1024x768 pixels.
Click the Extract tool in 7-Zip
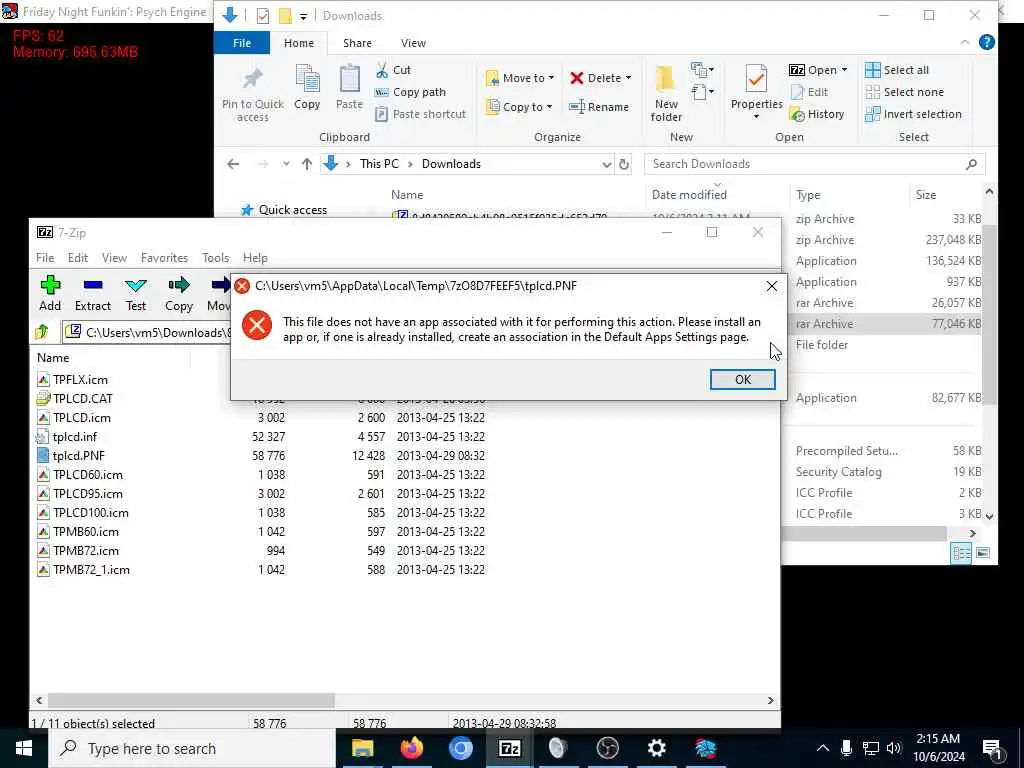click(93, 293)
